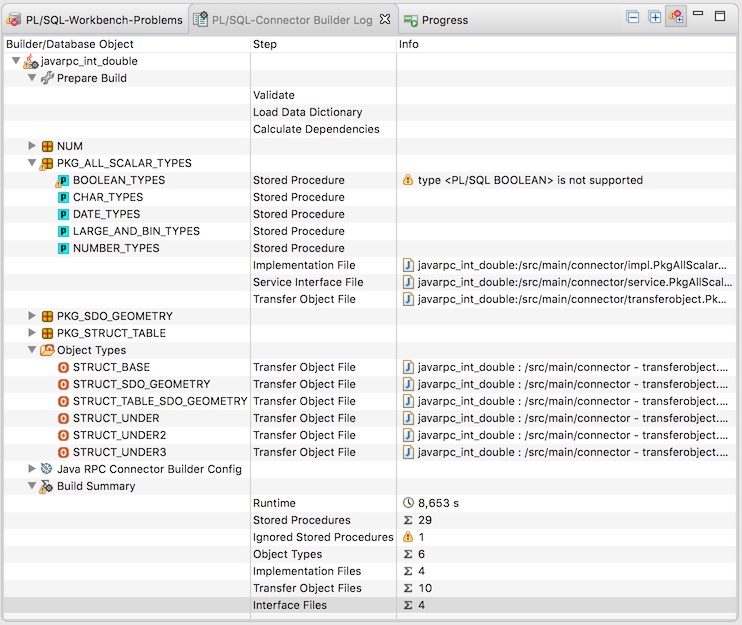
Task: Click the STRUCT_BASE object icon
Action: coord(63,368)
